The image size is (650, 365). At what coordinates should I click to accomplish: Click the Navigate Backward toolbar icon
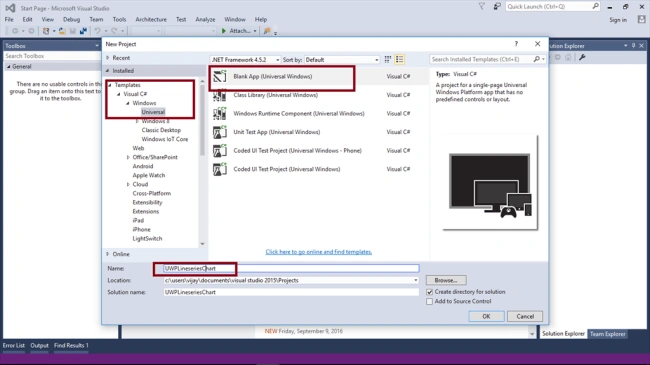click(15, 31)
